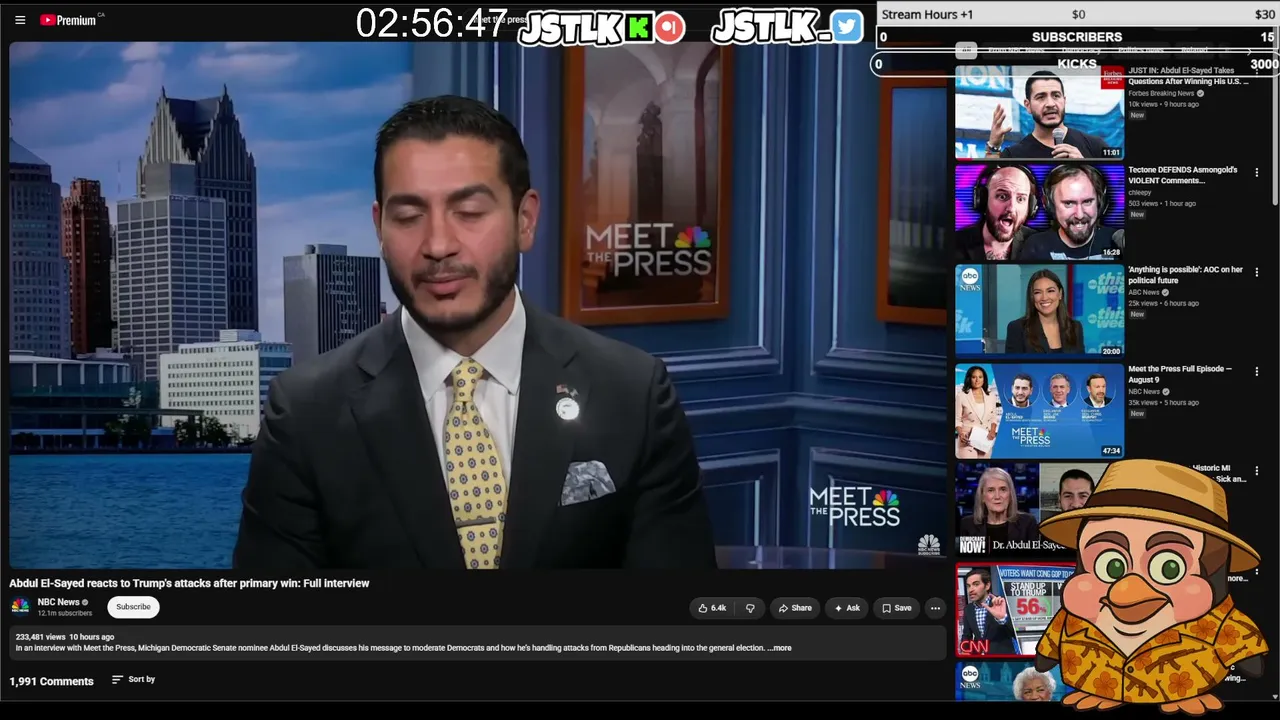The image size is (1280, 720).
Task: Click 'New' badge under Tectone video
Action: coord(1137,215)
